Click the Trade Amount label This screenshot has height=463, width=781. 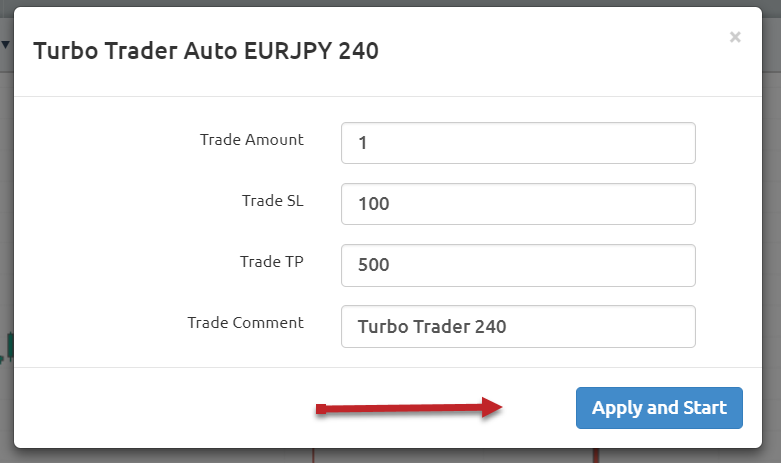pos(252,140)
